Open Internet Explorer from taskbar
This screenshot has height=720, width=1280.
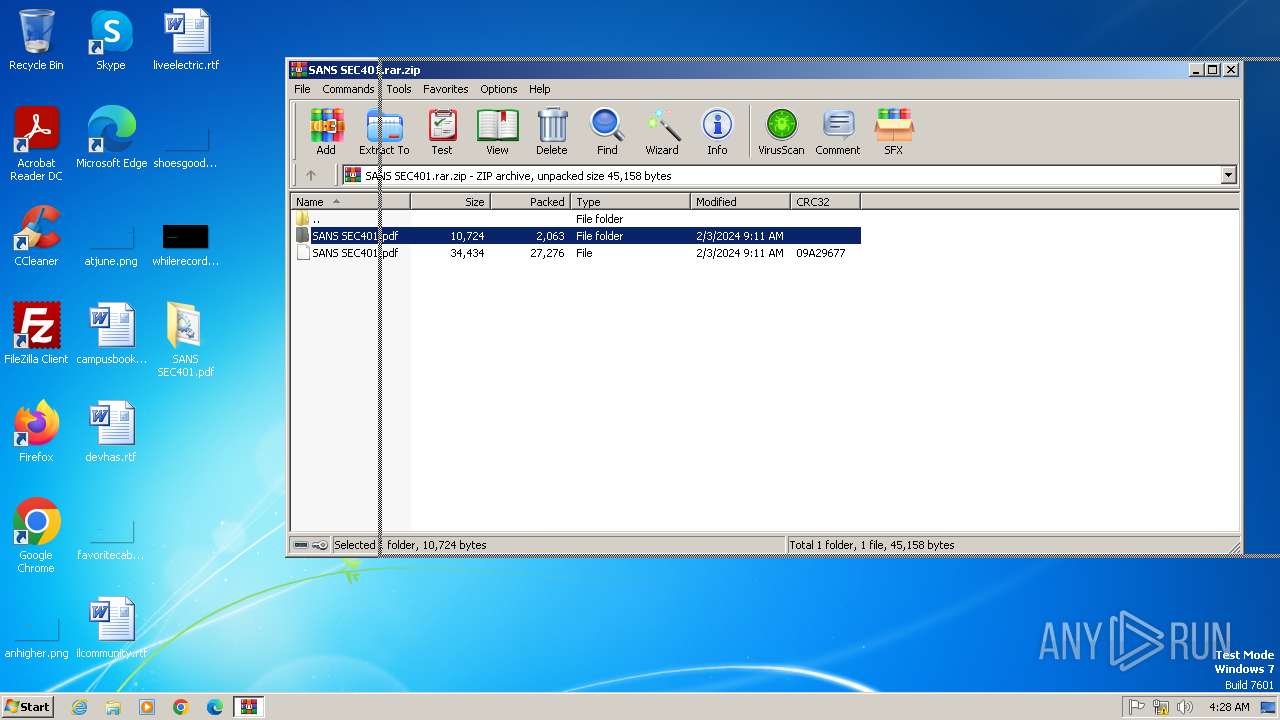[x=79, y=707]
